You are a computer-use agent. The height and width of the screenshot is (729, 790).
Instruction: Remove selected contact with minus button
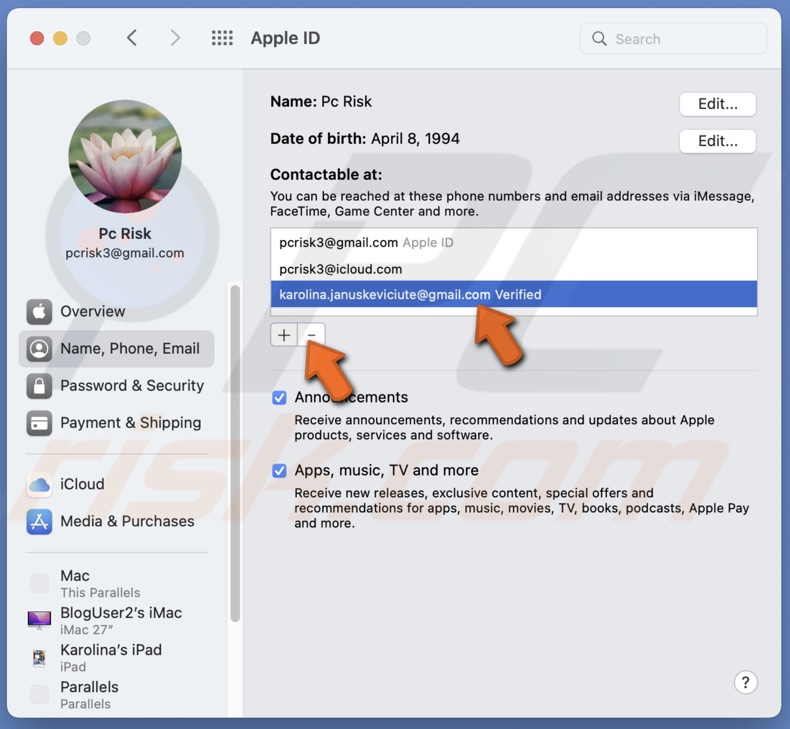click(x=311, y=335)
